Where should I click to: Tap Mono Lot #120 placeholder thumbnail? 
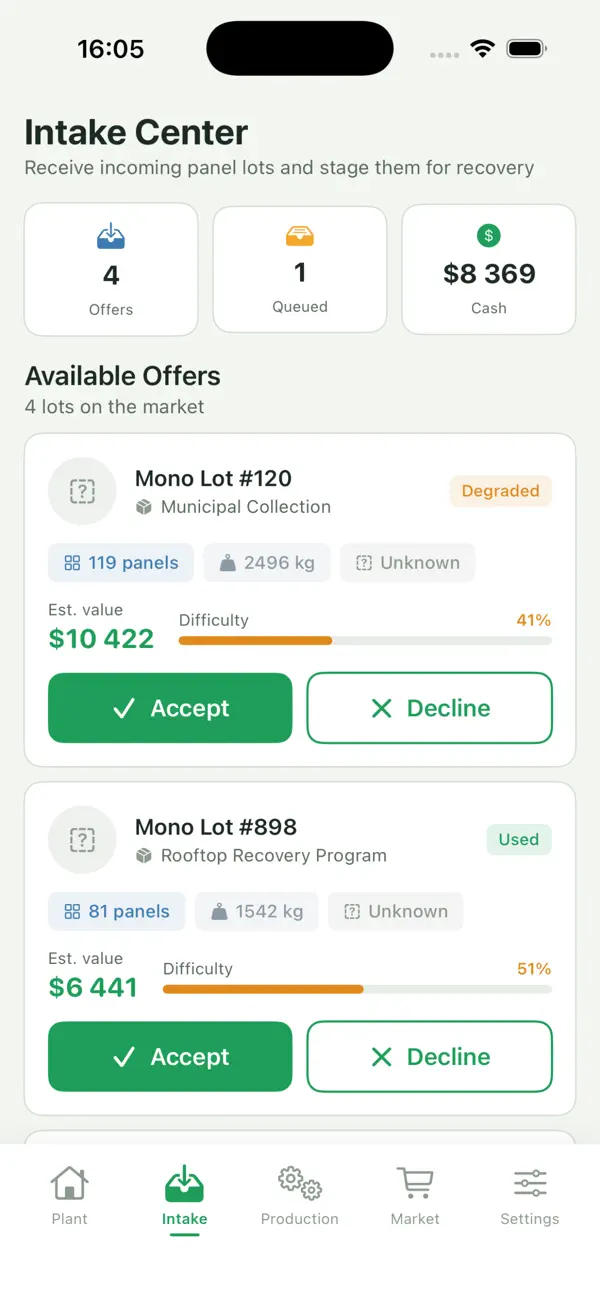click(82, 491)
